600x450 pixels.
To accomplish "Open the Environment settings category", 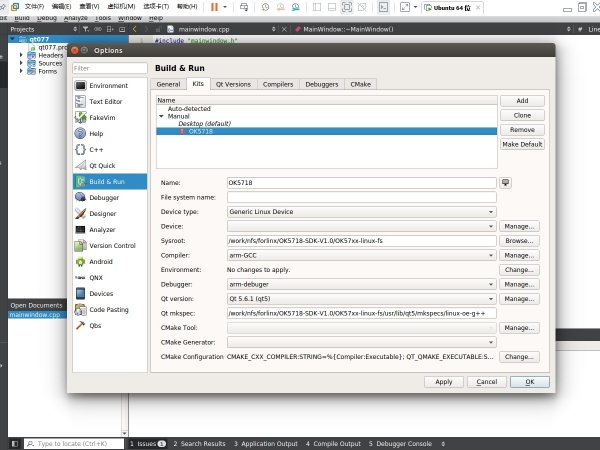I will coord(108,86).
